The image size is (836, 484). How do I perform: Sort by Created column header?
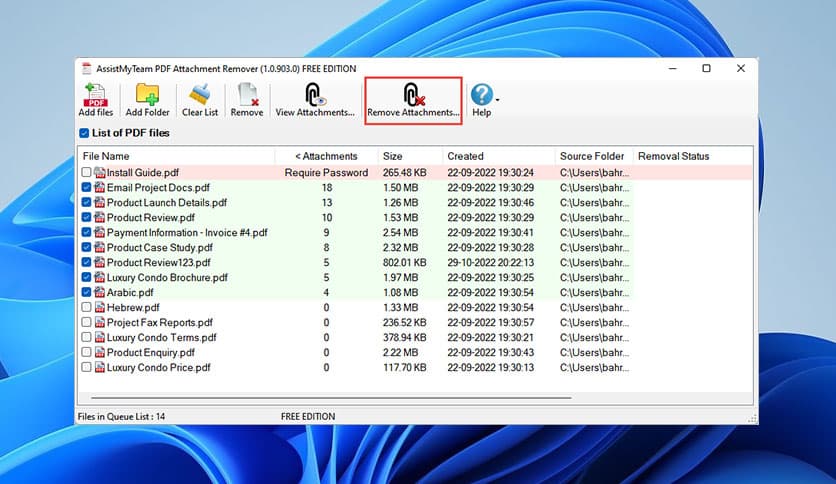[499, 156]
